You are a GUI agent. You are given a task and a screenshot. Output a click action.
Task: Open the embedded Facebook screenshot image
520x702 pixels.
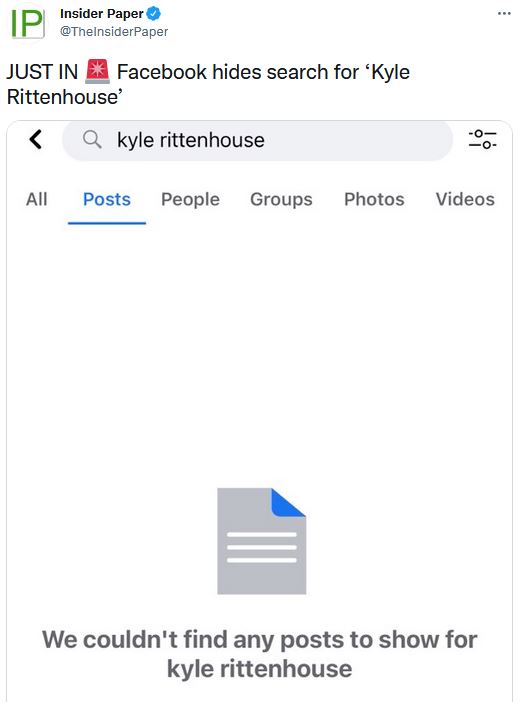pos(259,411)
